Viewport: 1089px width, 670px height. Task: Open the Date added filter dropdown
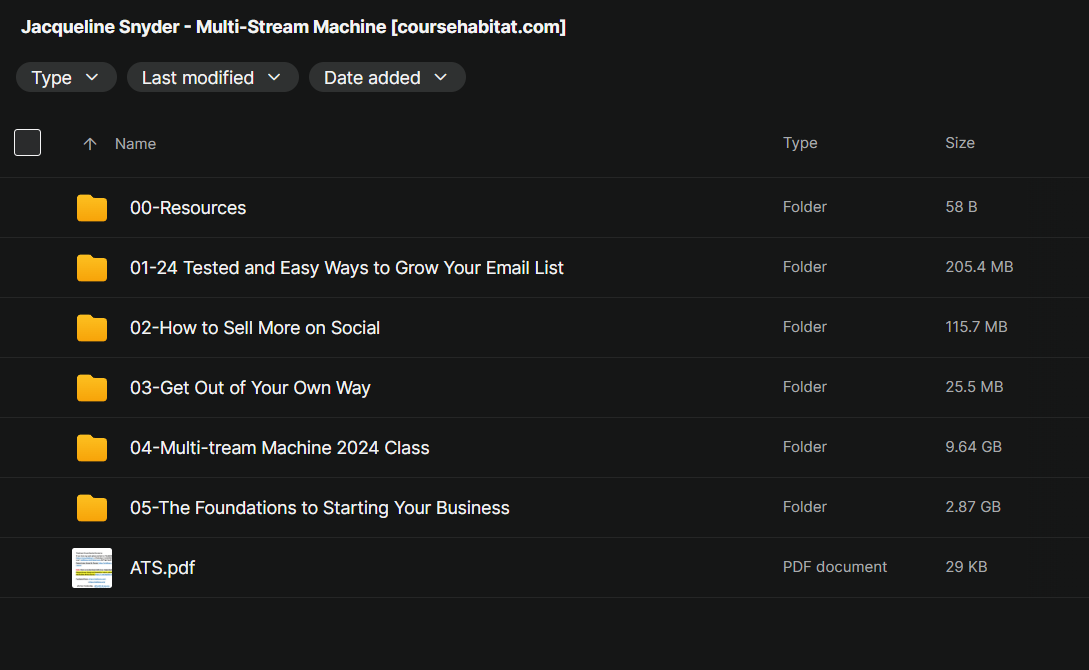pos(387,77)
